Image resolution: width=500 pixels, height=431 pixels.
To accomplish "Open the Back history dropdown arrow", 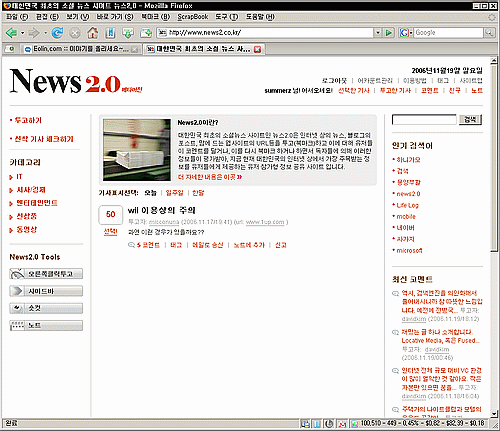I will pos(22,33).
